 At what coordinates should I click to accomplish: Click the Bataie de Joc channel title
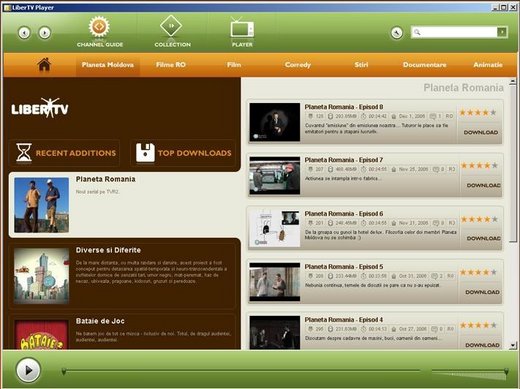pos(100,321)
